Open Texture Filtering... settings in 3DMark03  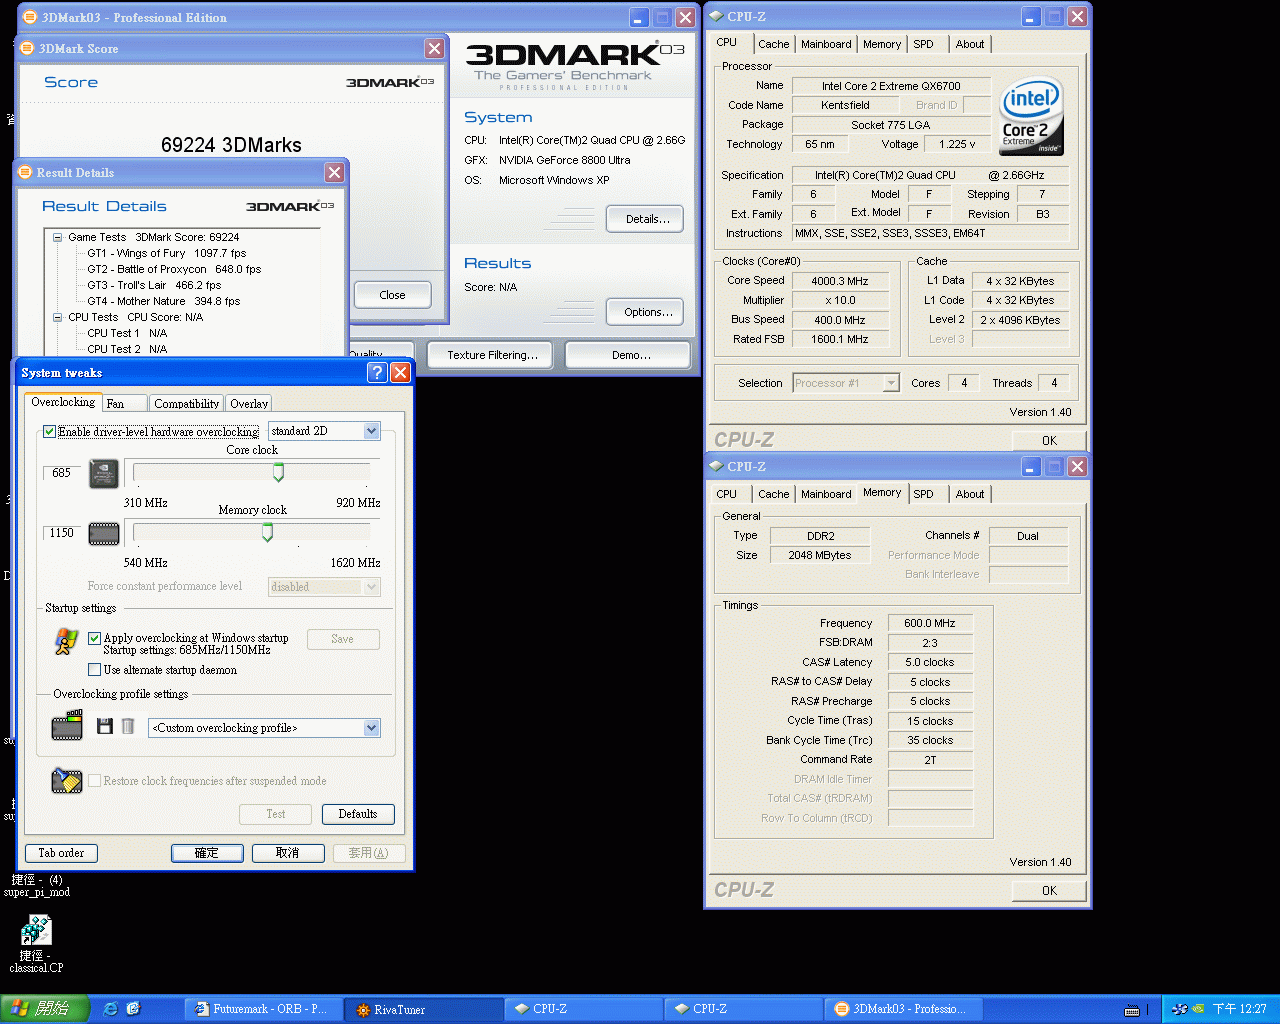pyautogui.click(x=492, y=355)
